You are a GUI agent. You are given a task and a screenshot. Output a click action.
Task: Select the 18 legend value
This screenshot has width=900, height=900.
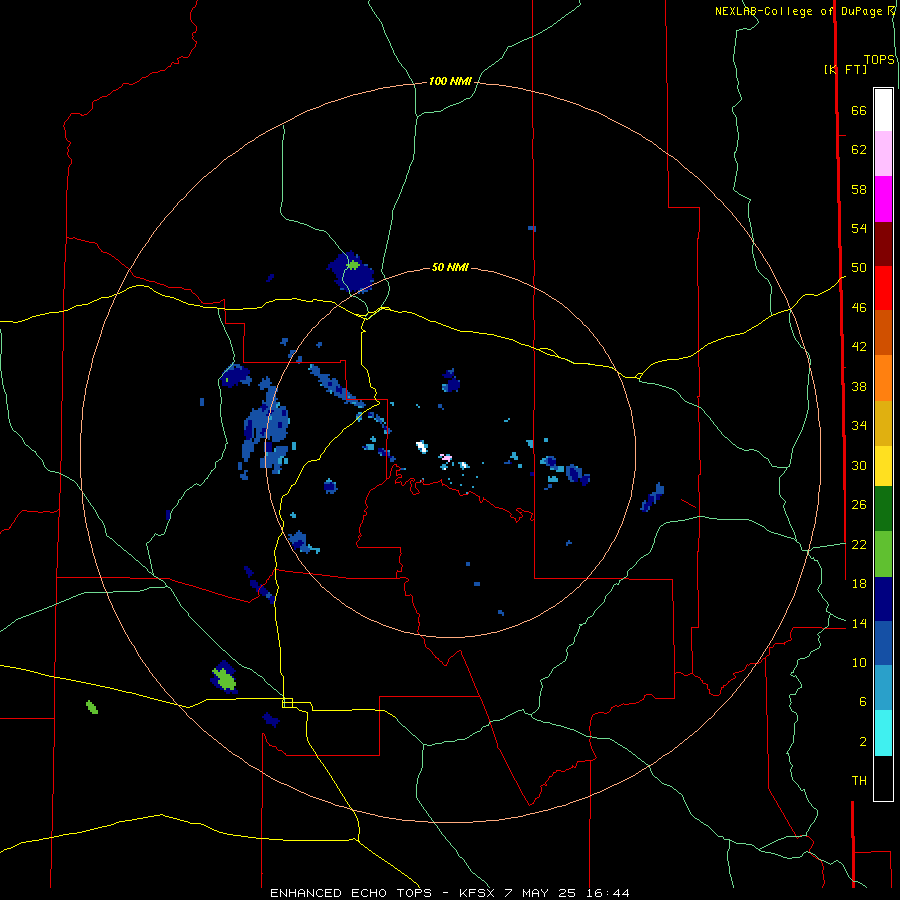pyautogui.click(x=859, y=584)
